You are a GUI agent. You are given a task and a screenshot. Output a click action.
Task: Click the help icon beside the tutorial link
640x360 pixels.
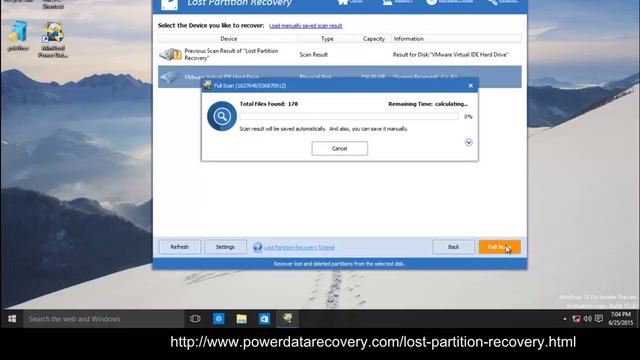tap(258, 247)
